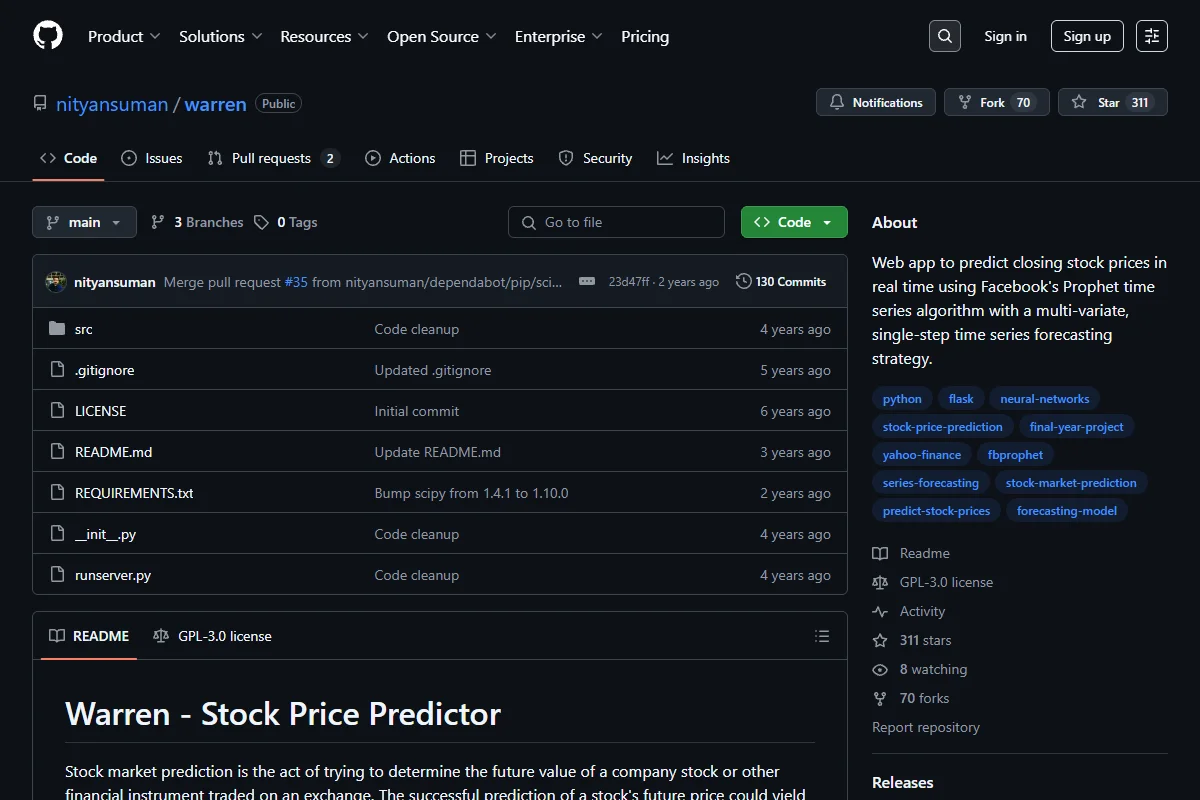
Task: Expand the Product menu
Action: (124, 36)
